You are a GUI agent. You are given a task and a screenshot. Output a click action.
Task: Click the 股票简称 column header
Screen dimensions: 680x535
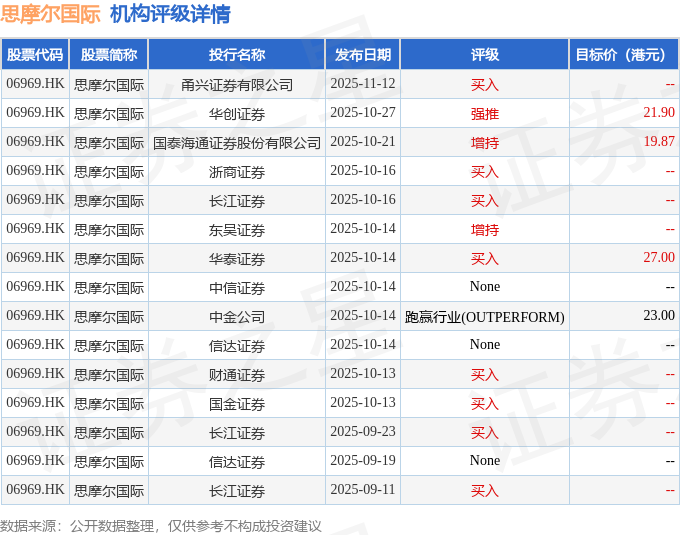pyautogui.click(x=109, y=55)
